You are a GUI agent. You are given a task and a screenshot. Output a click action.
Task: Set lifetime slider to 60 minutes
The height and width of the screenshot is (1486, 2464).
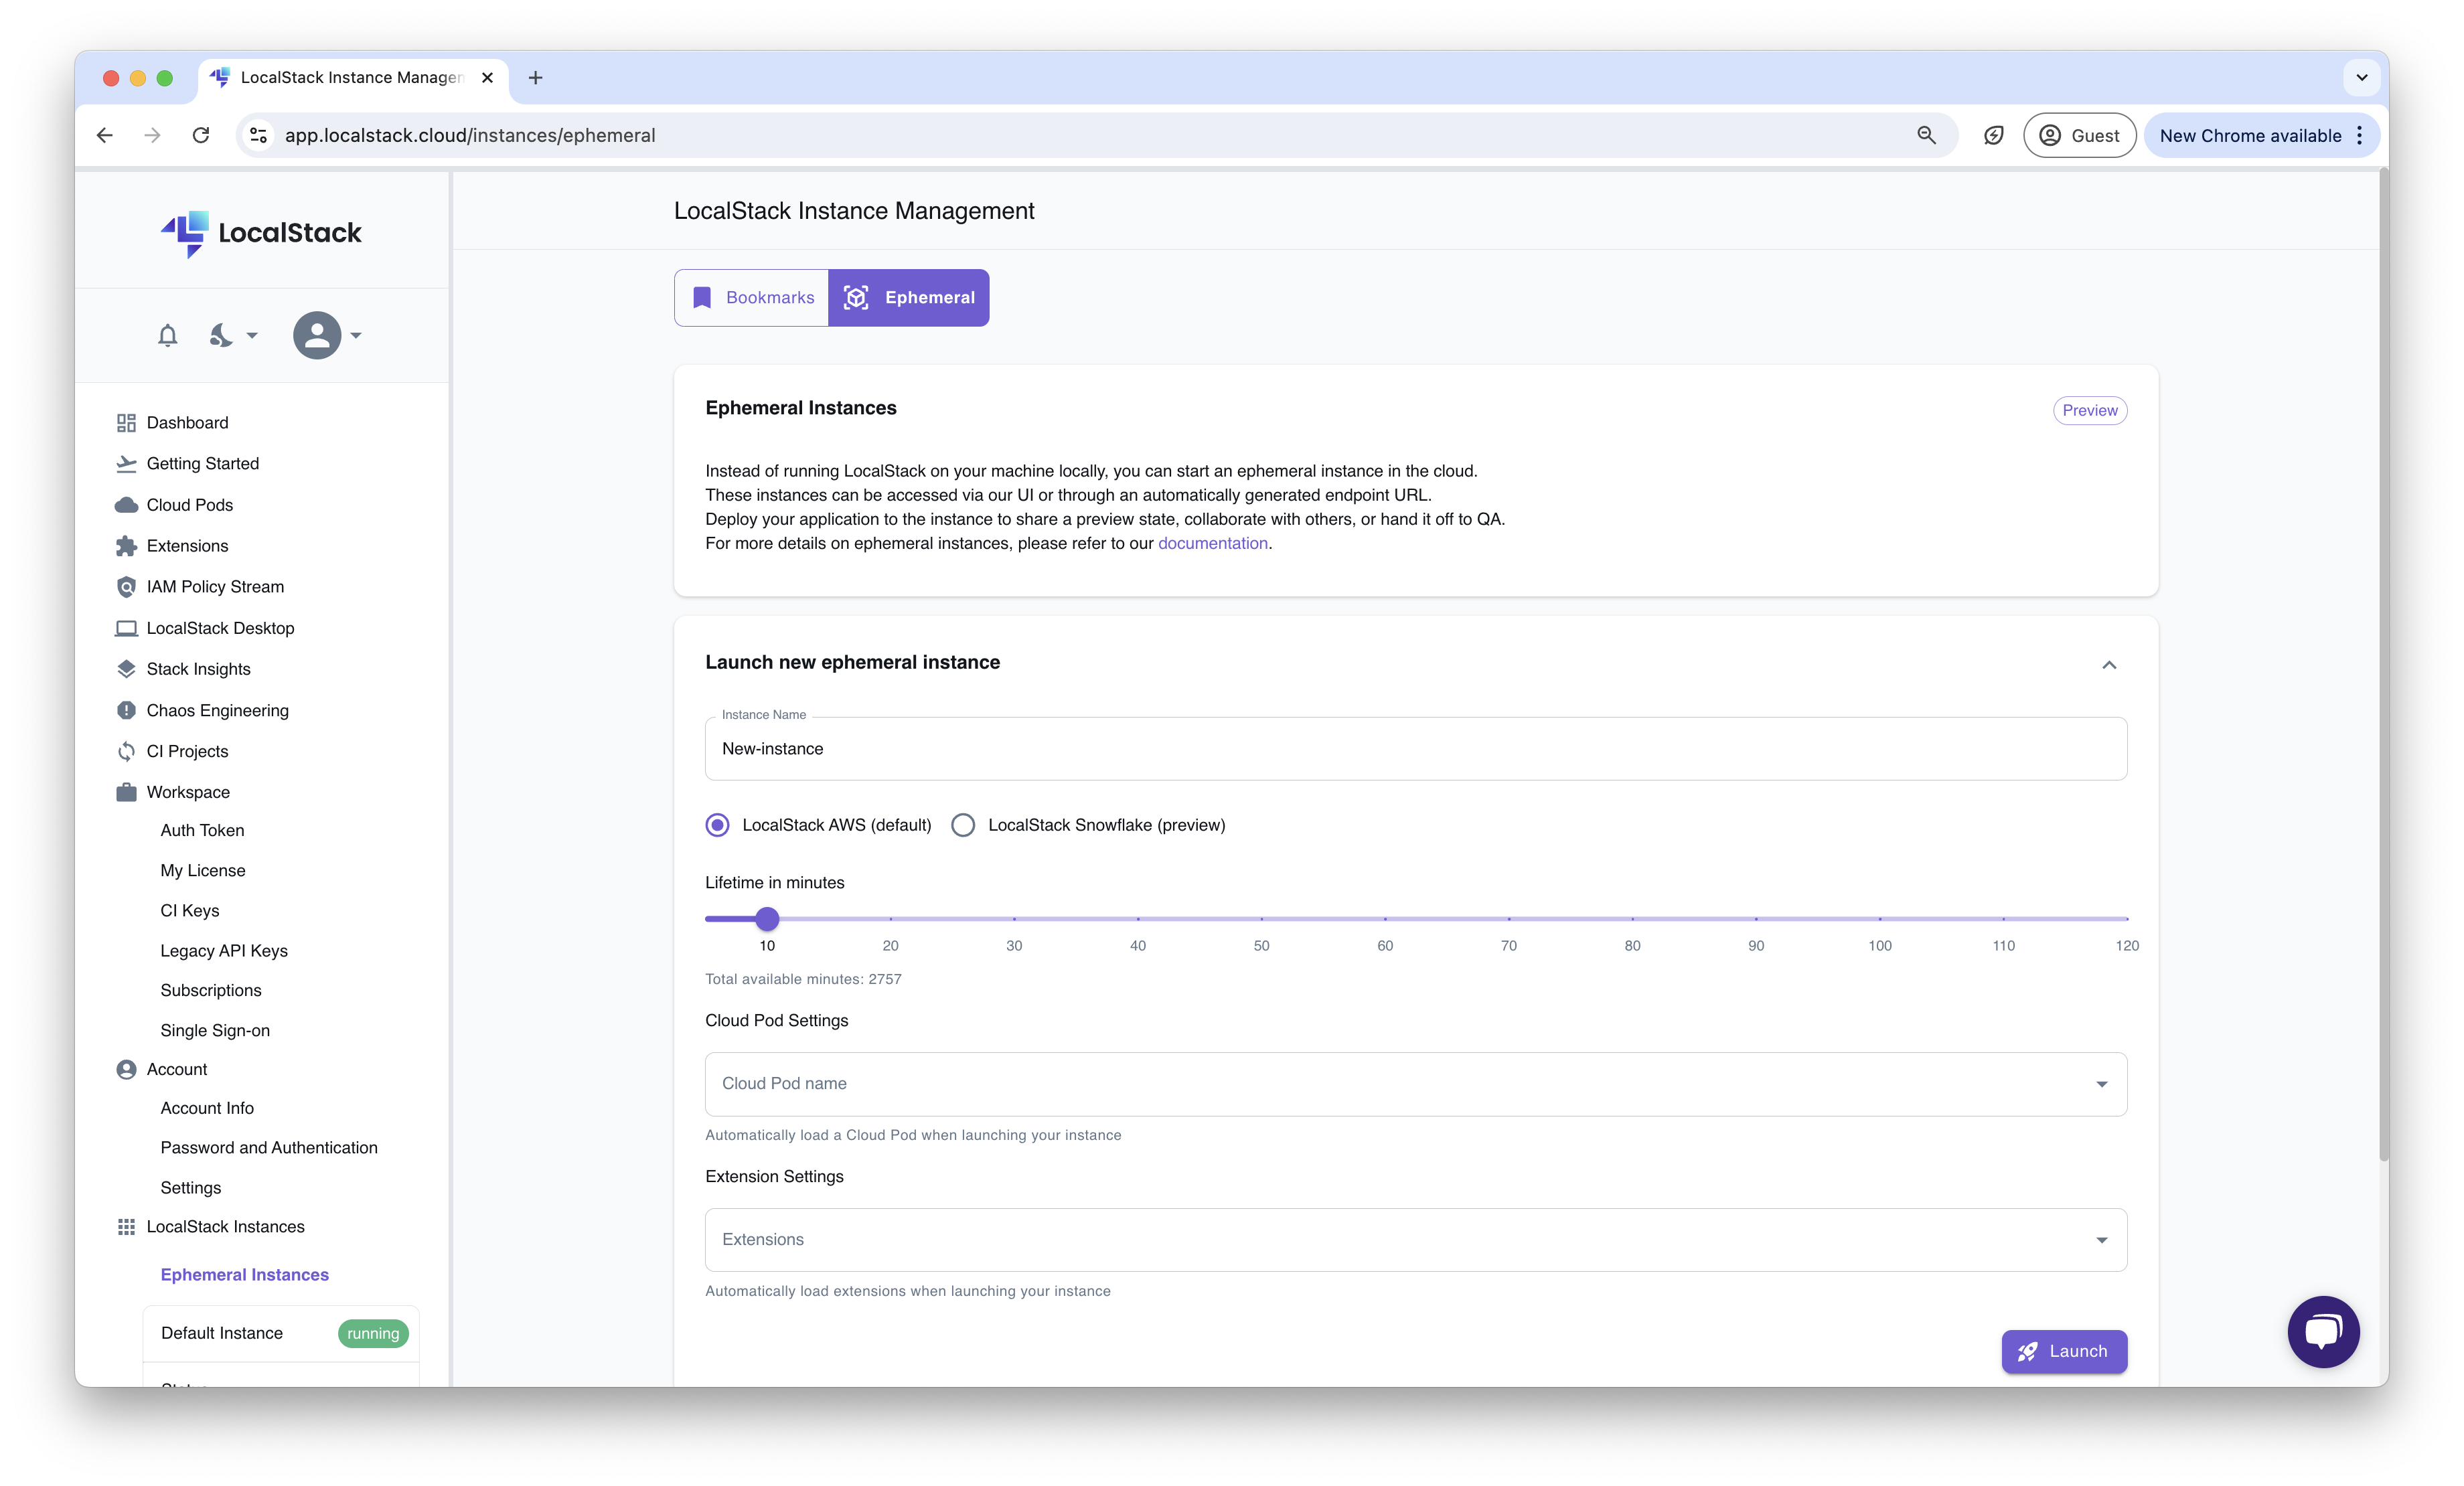pyautogui.click(x=1385, y=918)
